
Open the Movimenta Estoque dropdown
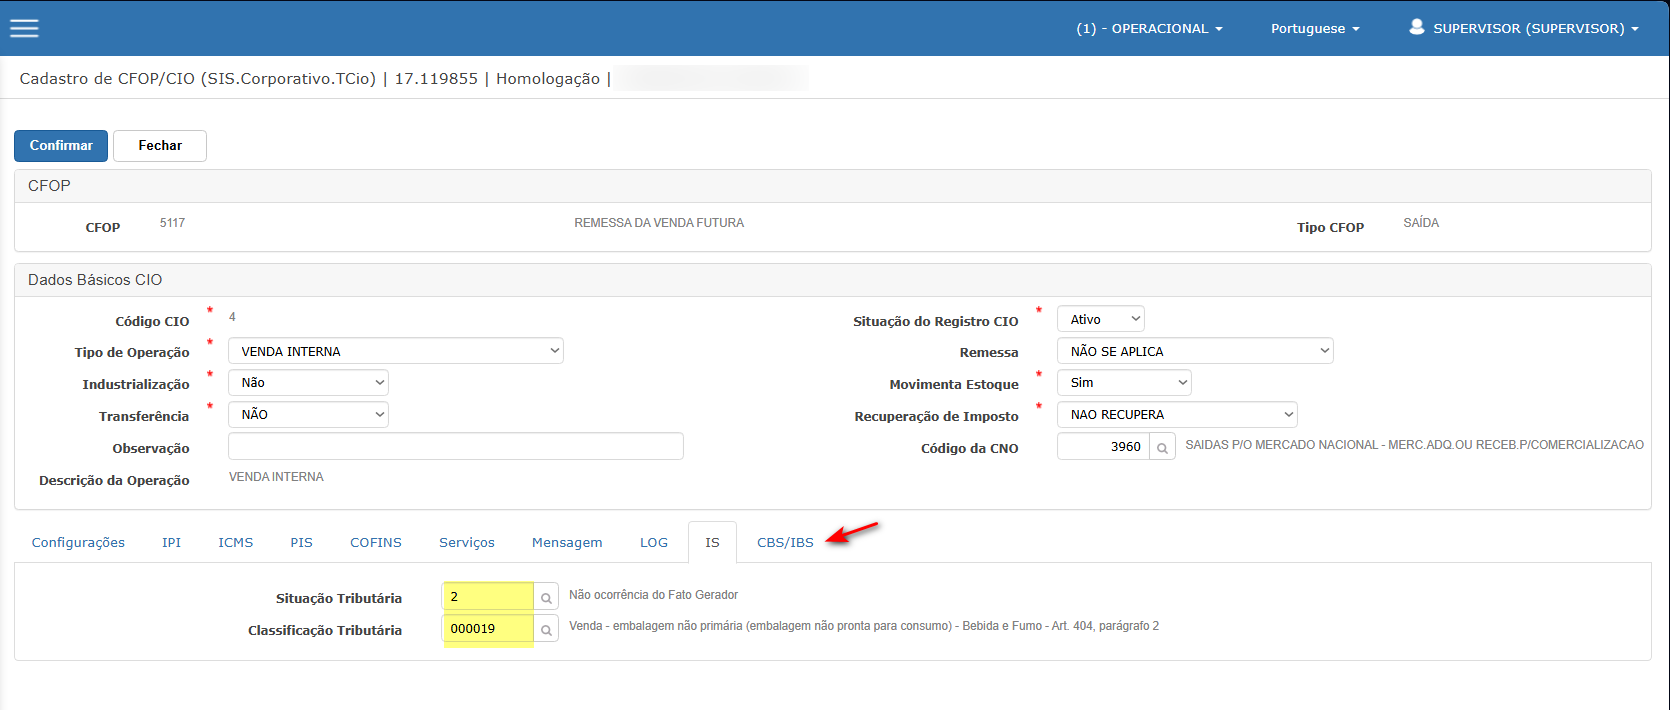[x=1123, y=383]
